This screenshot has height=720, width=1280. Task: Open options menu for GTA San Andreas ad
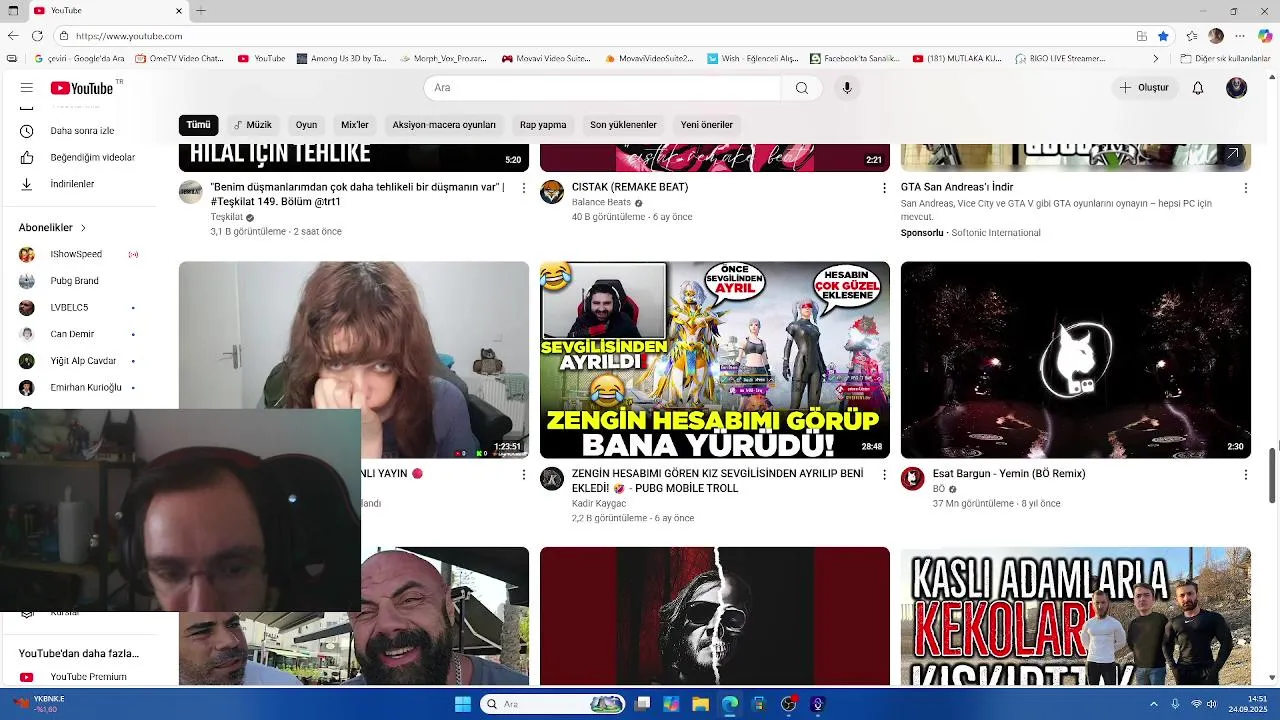(x=1245, y=188)
